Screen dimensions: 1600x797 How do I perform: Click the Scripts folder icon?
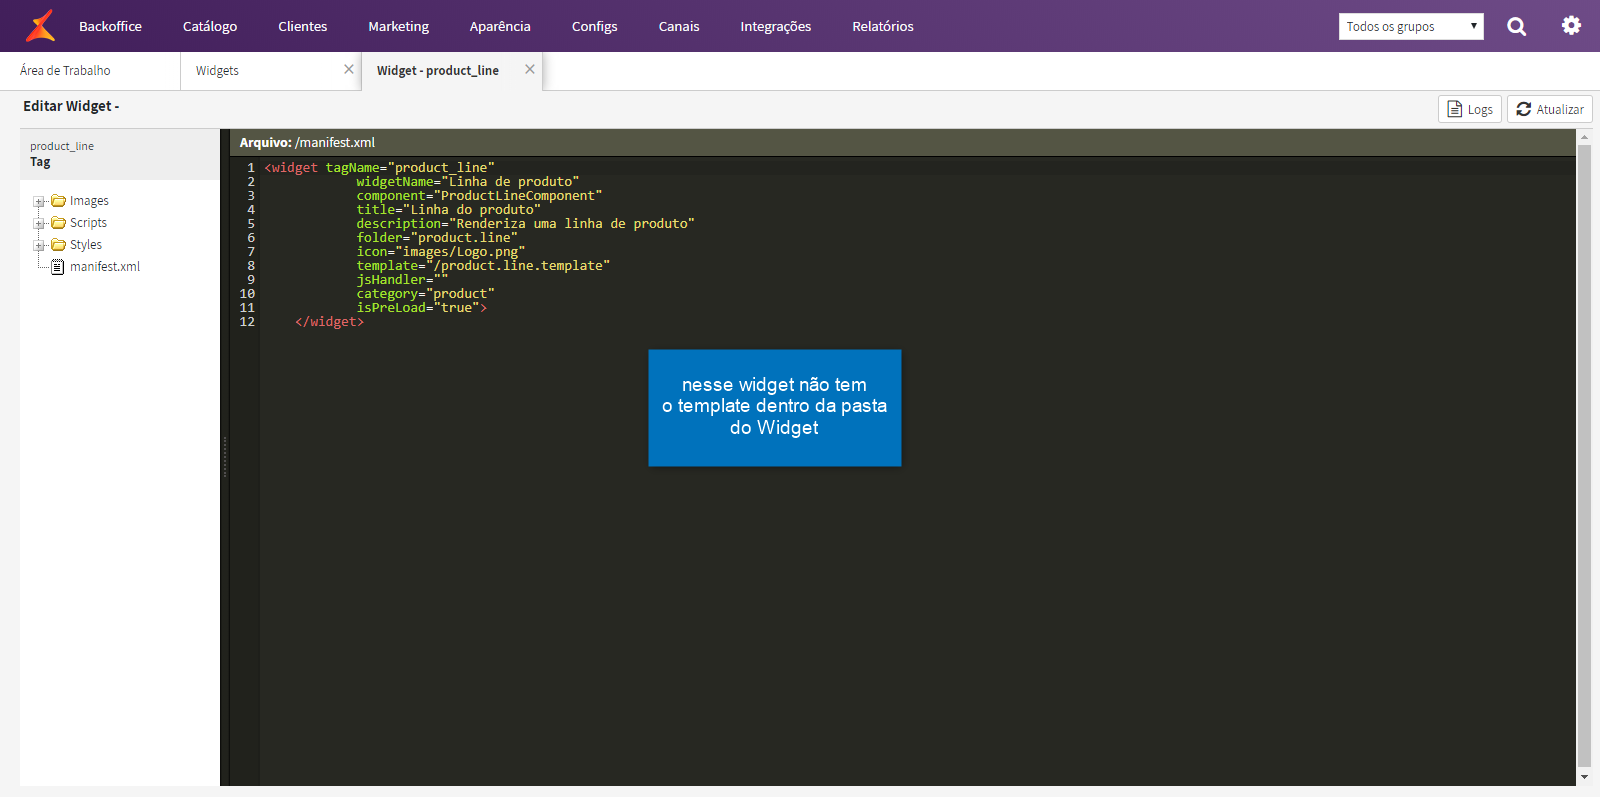click(x=59, y=223)
